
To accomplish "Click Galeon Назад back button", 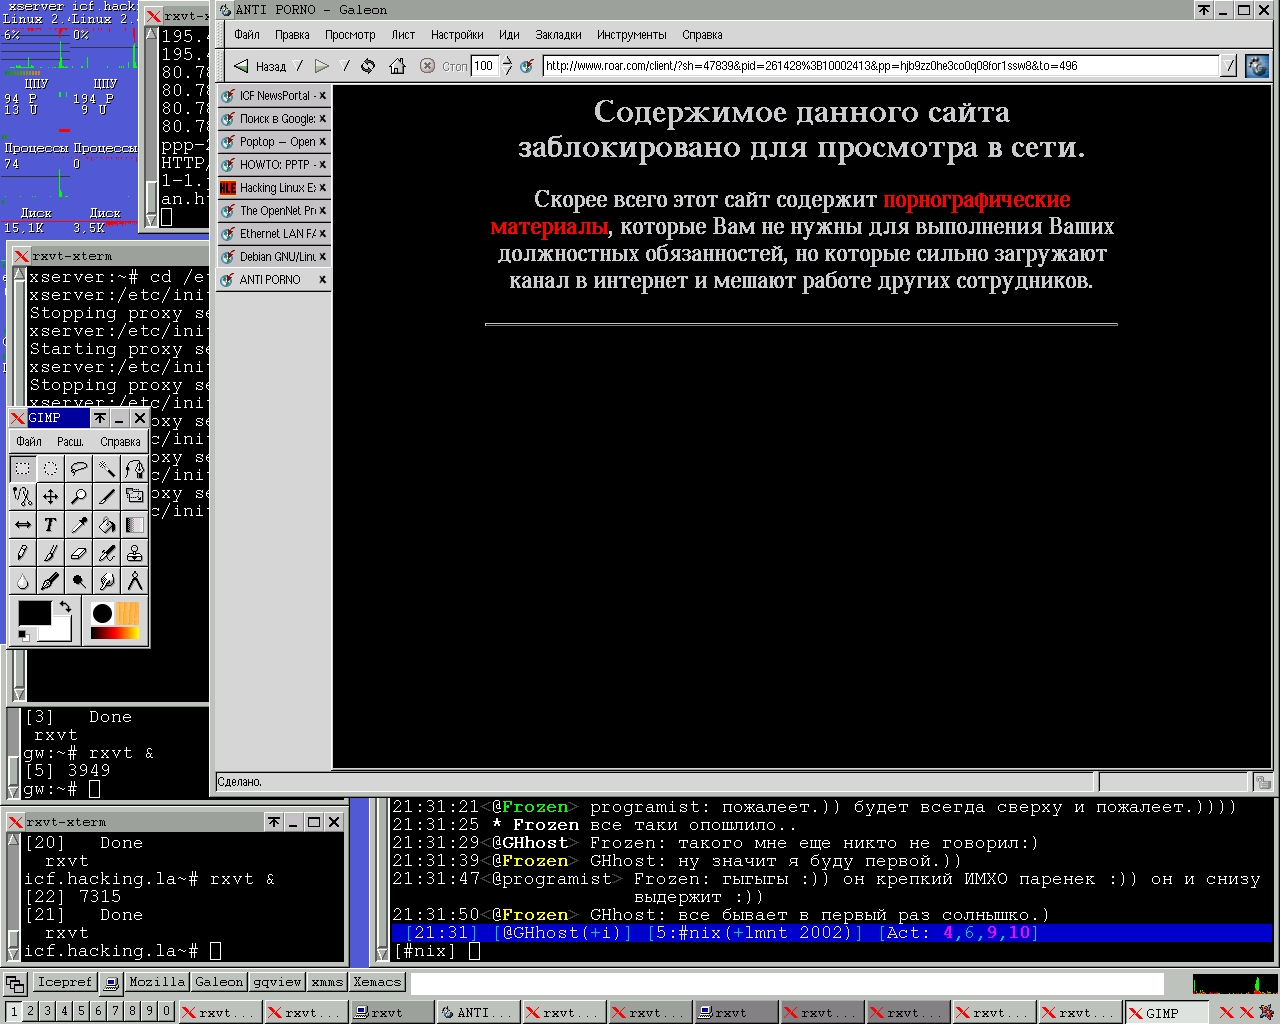I will click(261, 66).
